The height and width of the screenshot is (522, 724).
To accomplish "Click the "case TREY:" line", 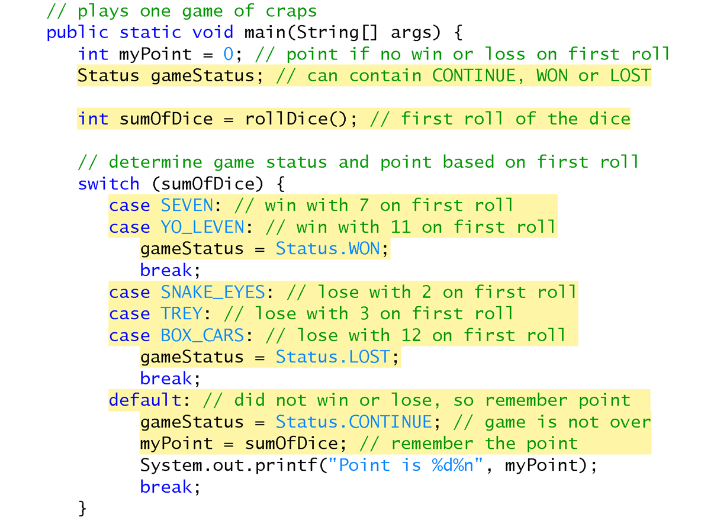I will (311, 314).
